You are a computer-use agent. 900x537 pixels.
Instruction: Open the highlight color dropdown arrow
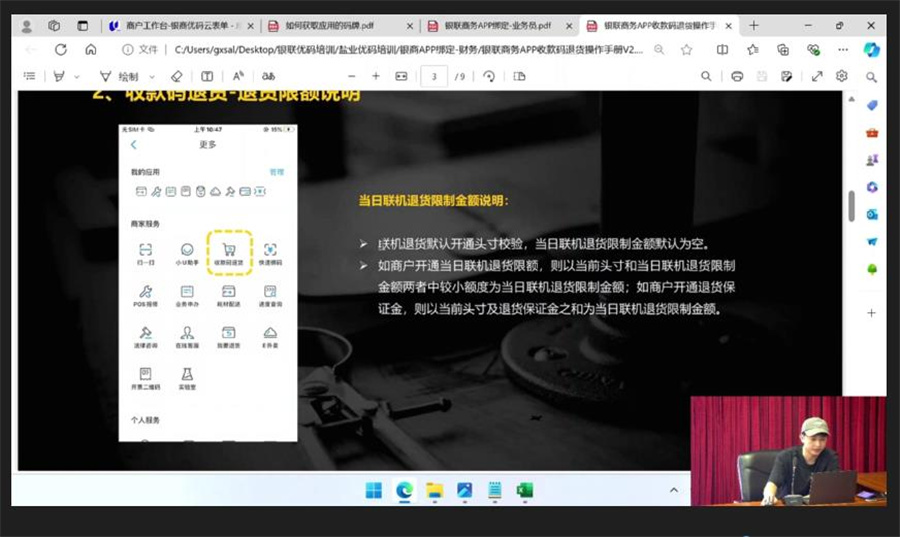coord(76,77)
